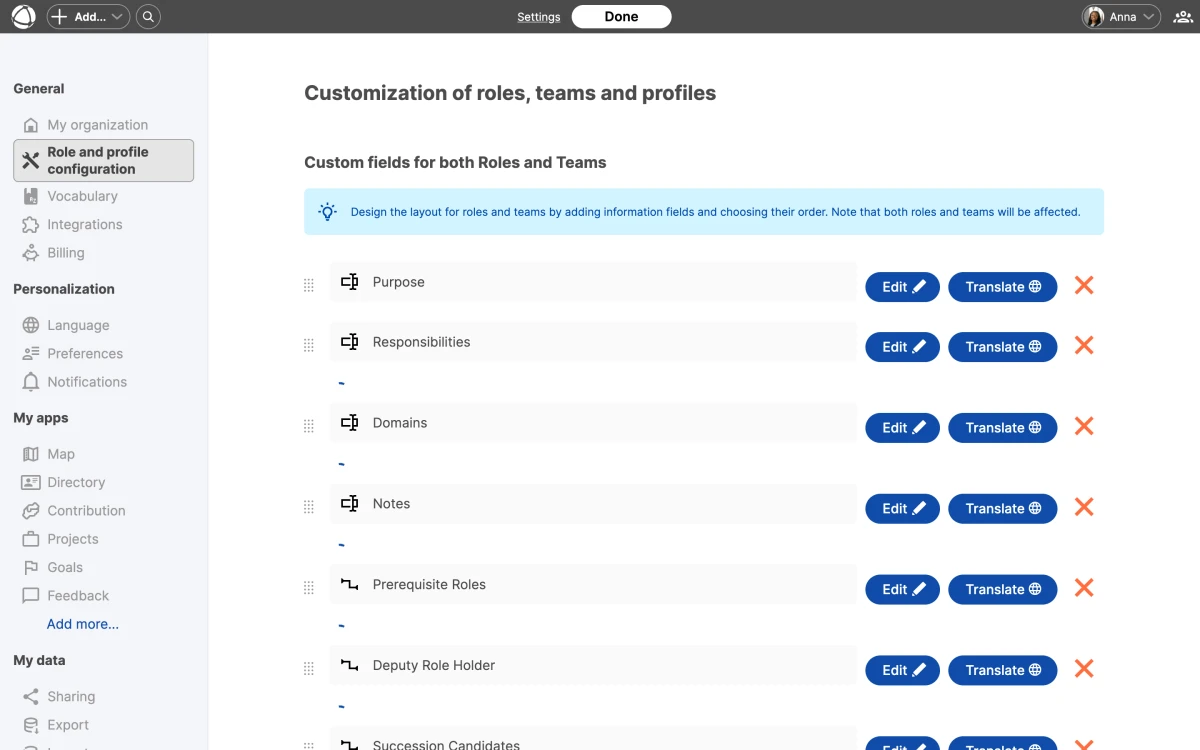
Task: Click the Settings menu item in the header
Action: click(539, 16)
